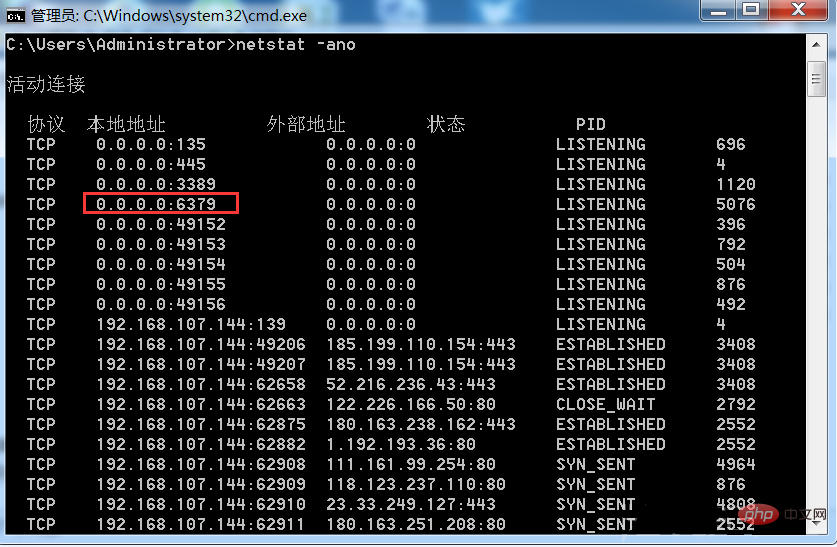This screenshot has height=547, width=837.
Task: Click the 活动连接 heading text
Action: click(46, 84)
